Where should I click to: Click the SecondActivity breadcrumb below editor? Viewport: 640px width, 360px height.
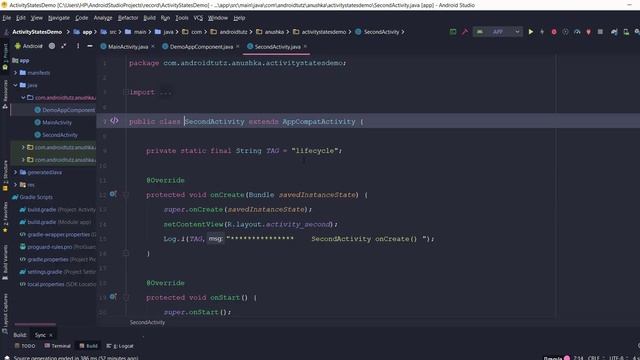point(147,322)
